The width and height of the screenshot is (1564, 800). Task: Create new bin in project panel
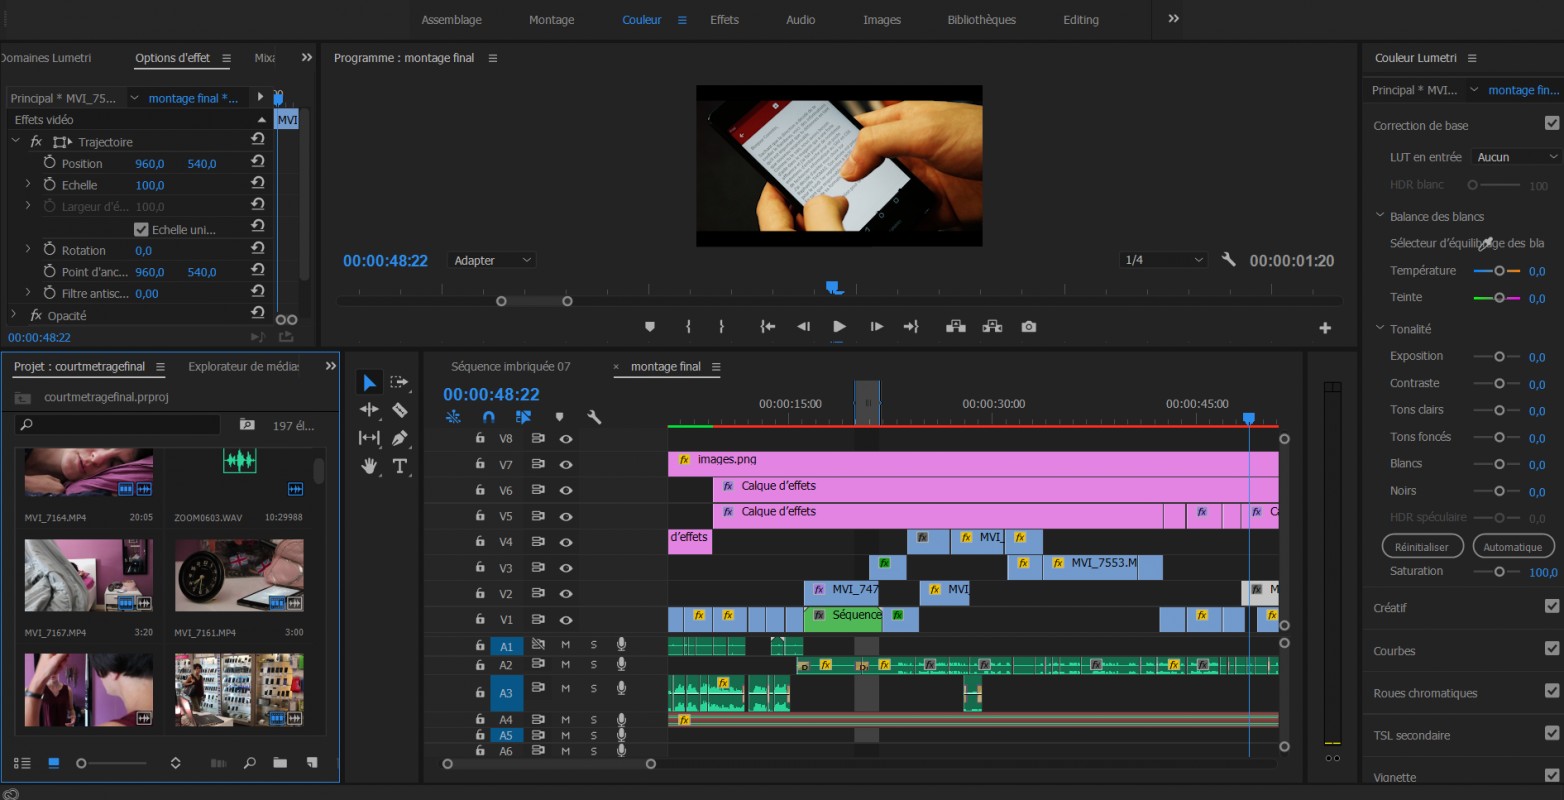tap(280, 763)
